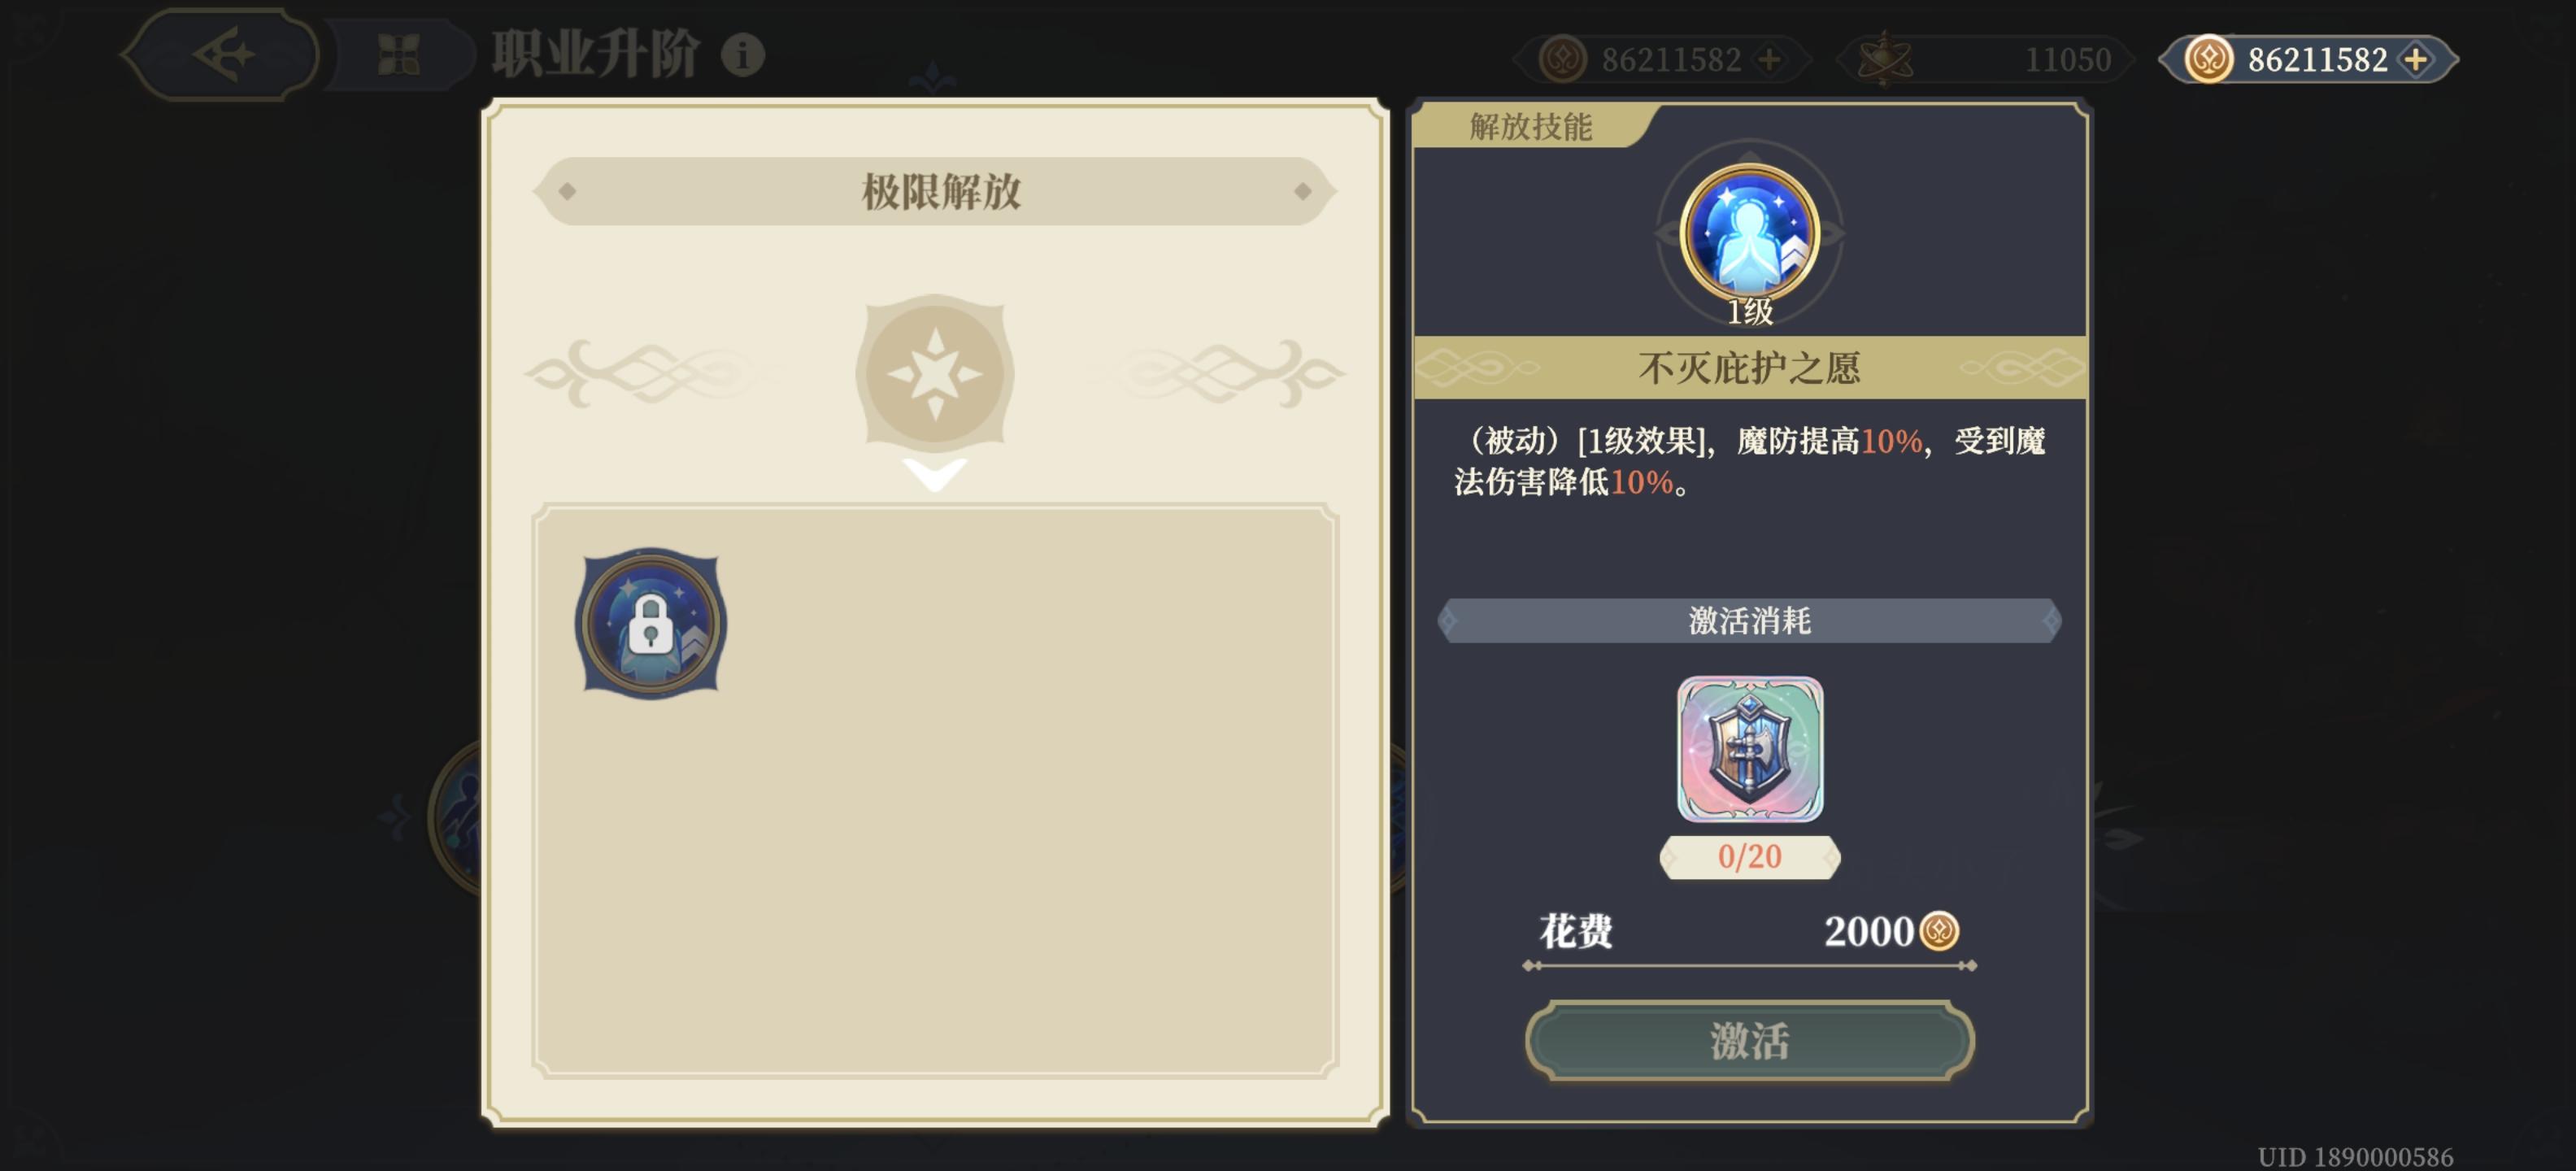Expand the white chevron below the emblem
Image resolution: width=2576 pixels, height=1171 pixels.
click(x=935, y=474)
